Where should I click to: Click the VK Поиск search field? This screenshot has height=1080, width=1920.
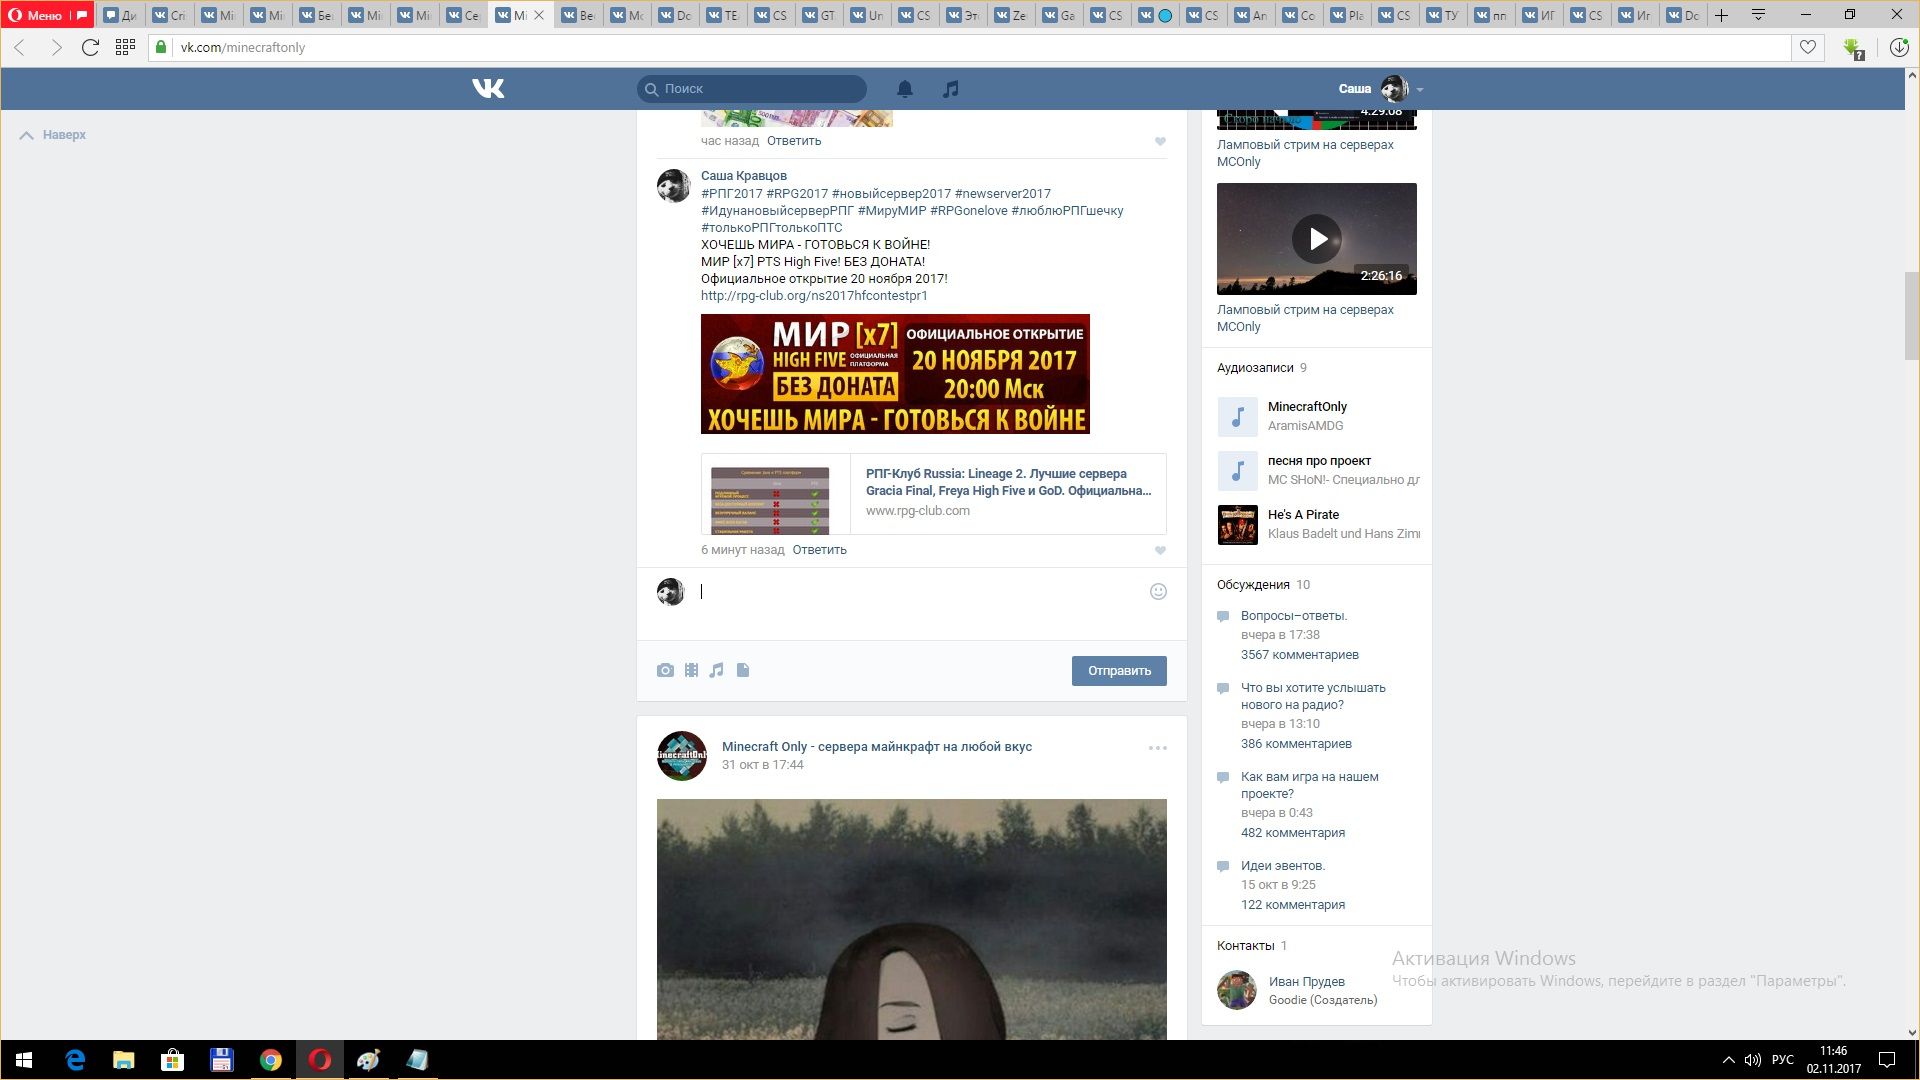pos(752,89)
